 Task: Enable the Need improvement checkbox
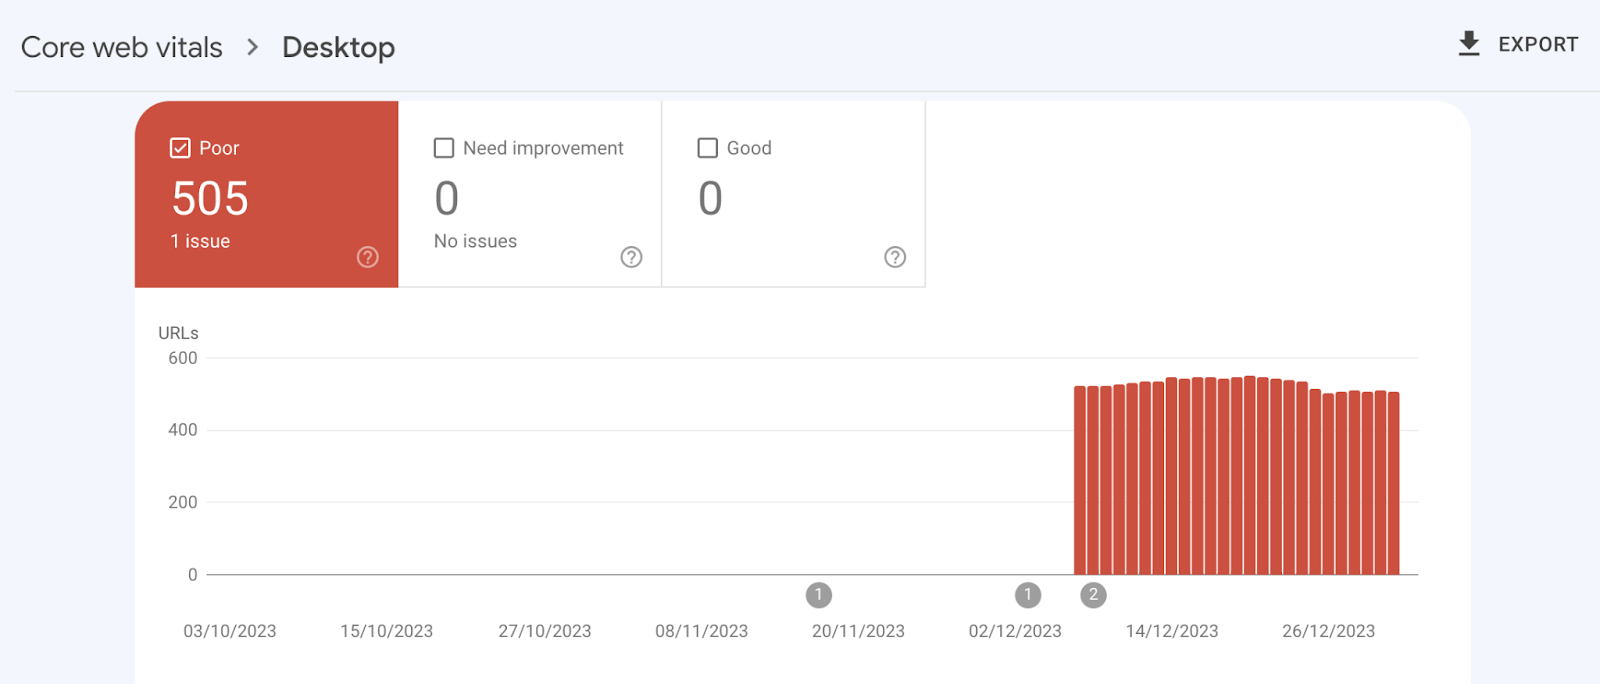tap(444, 148)
